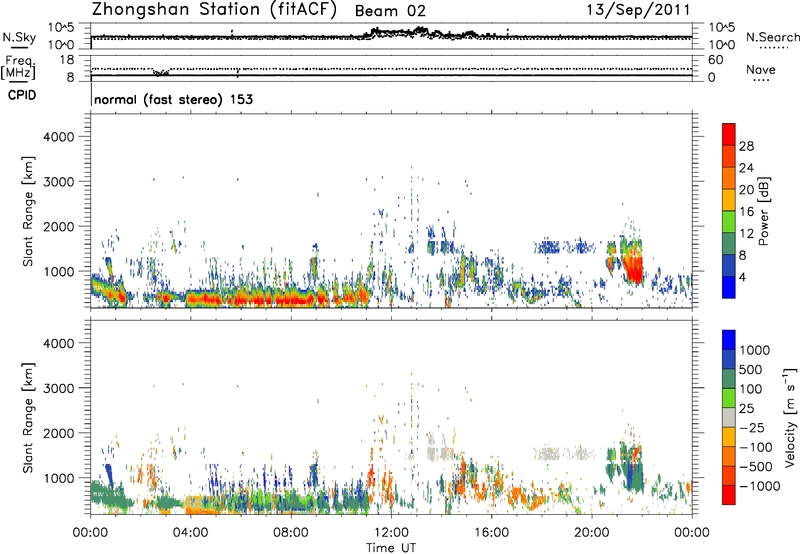This screenshot has width=800, height=554.
Task: Click the date "13/Sep/2011"
Action: tap(638, 10)
